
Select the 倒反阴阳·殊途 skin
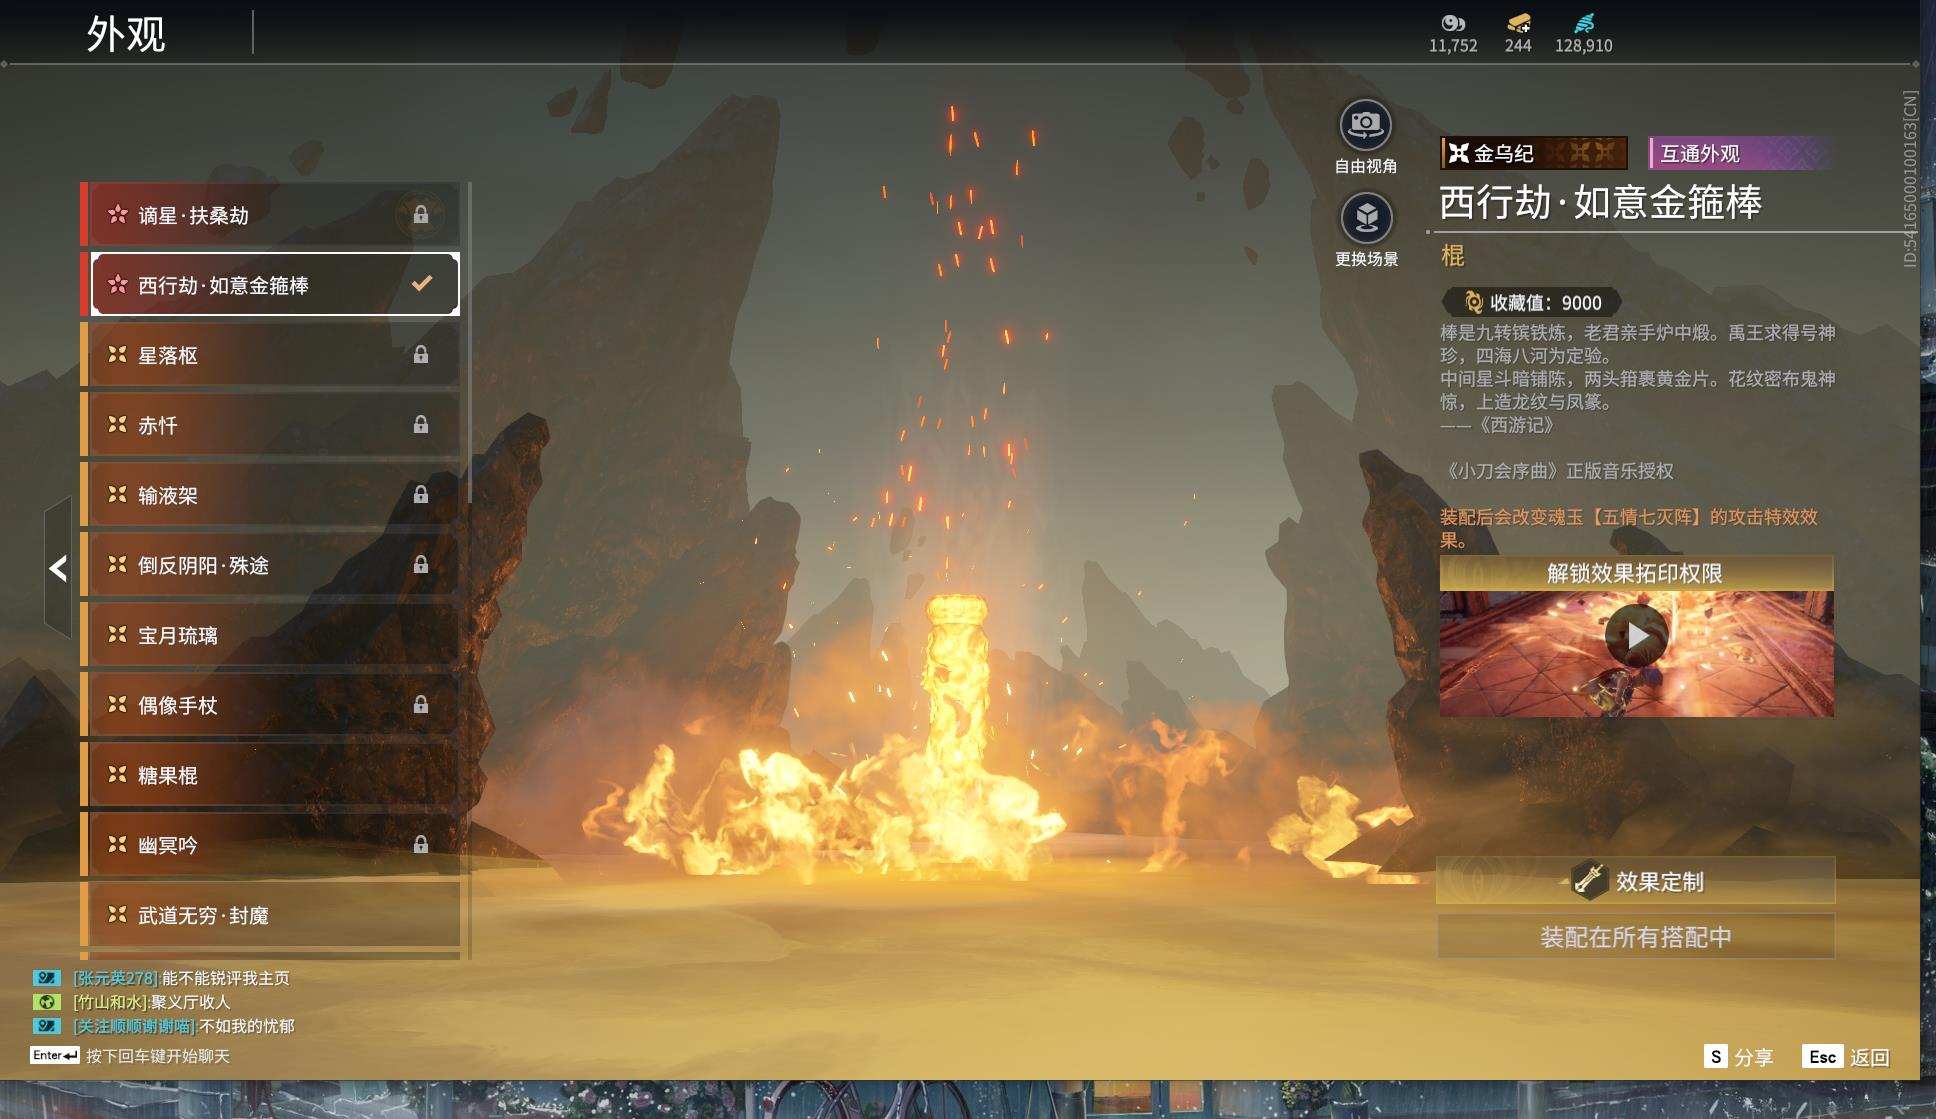click(x=270, y=565)
